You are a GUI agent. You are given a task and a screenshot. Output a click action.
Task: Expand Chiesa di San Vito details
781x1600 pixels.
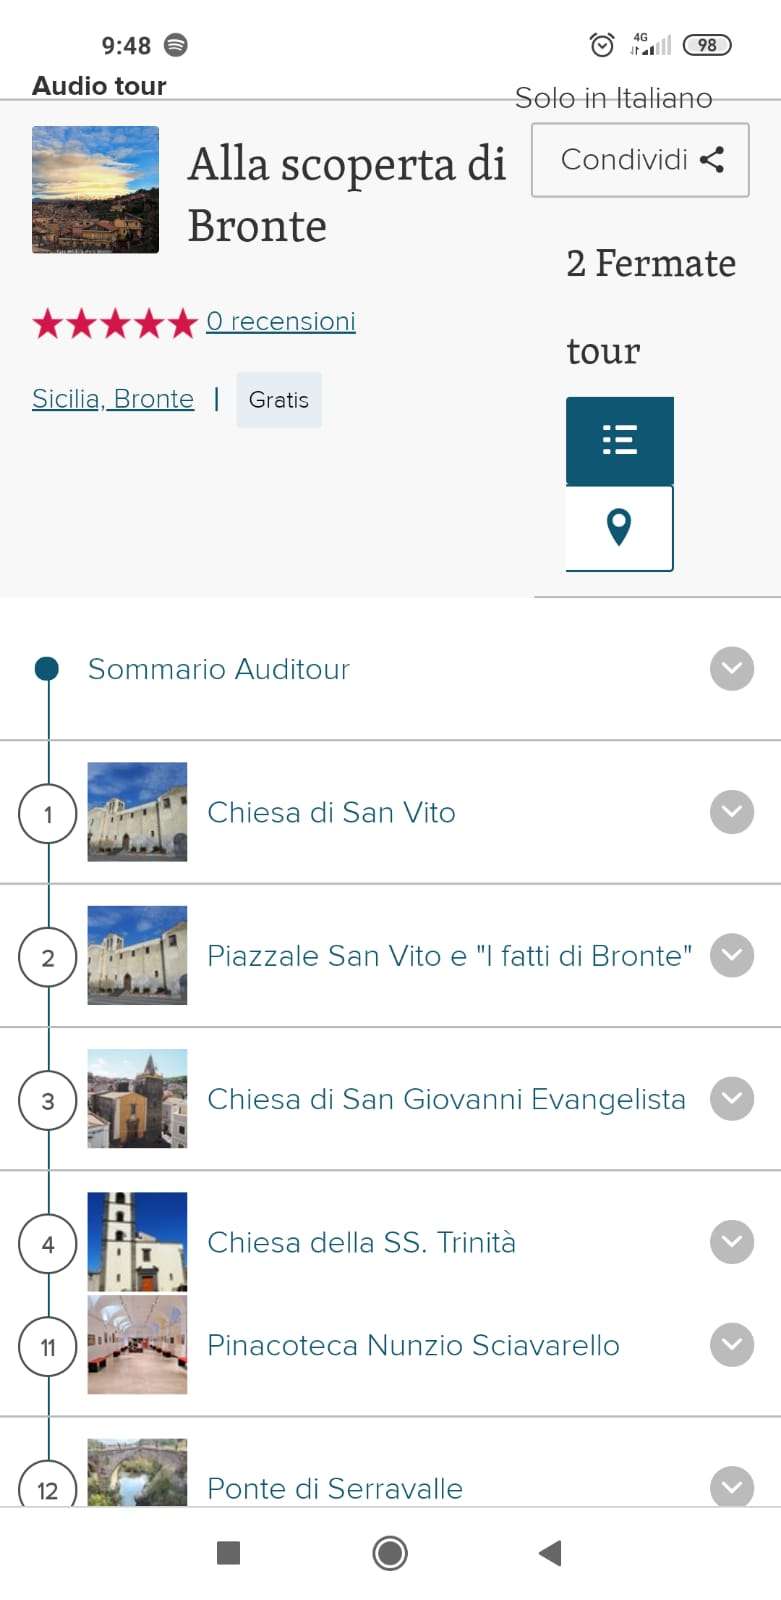click(731, 812)
